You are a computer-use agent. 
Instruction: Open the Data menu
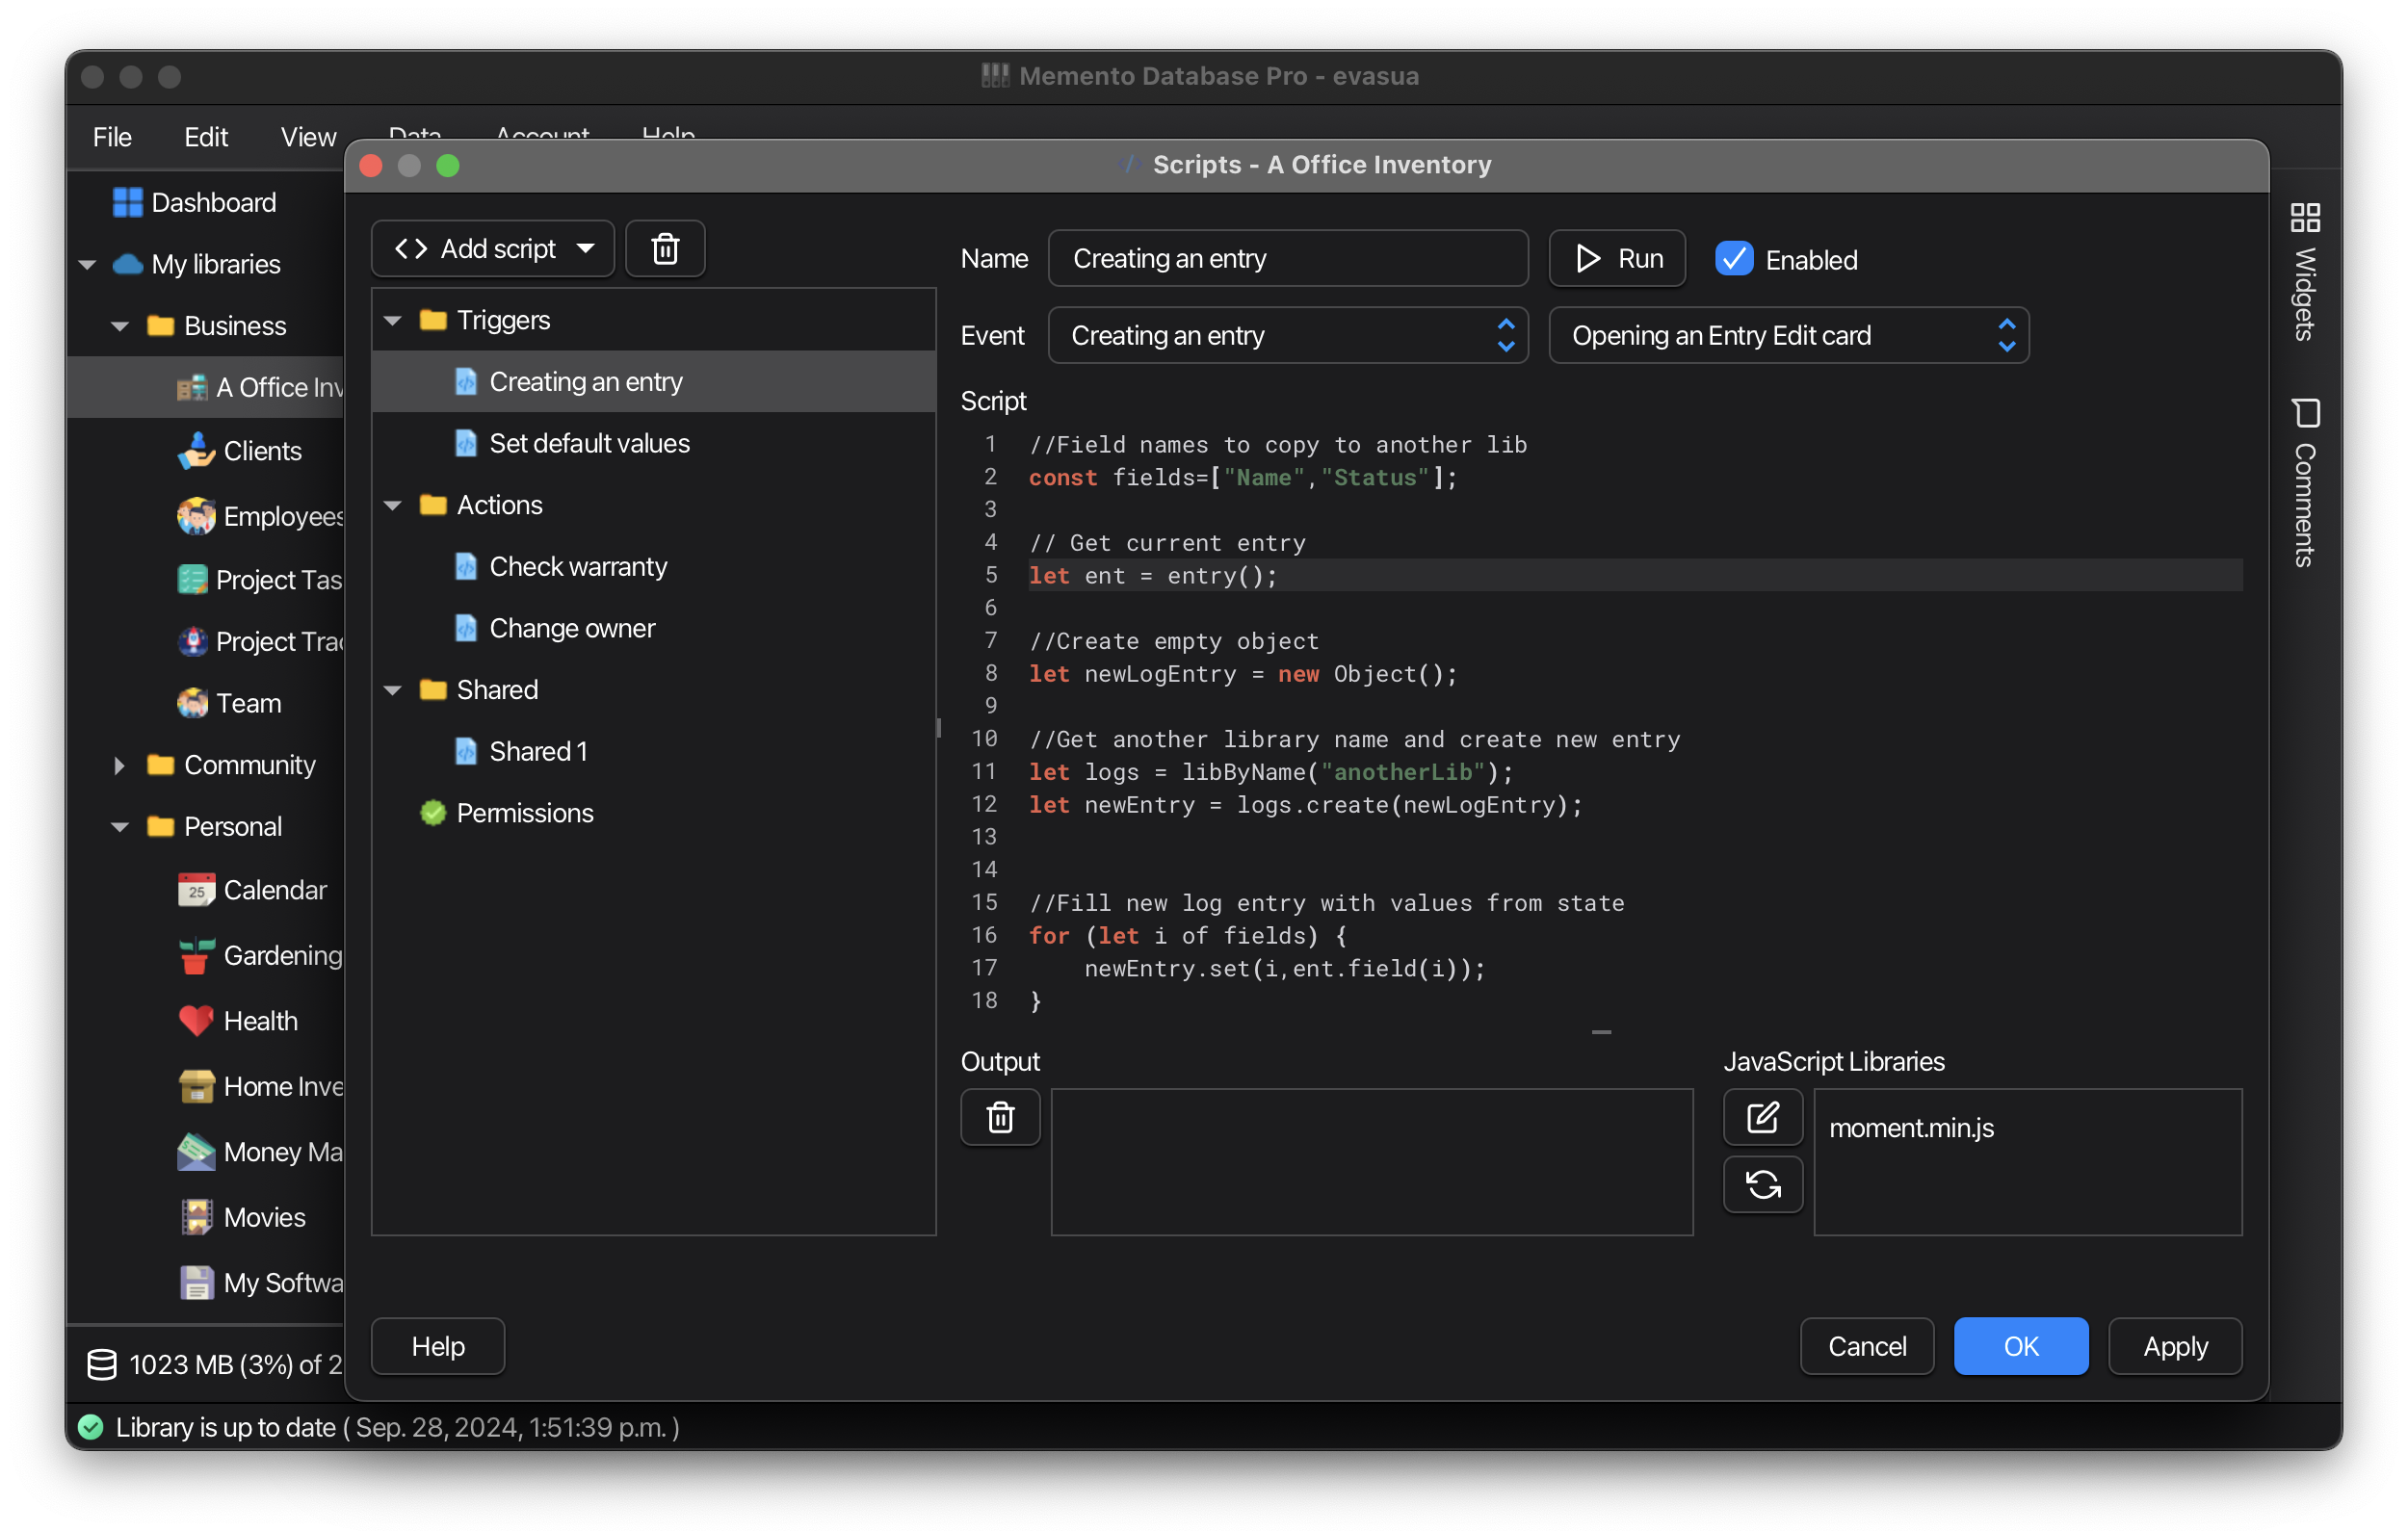click(415, 134)
